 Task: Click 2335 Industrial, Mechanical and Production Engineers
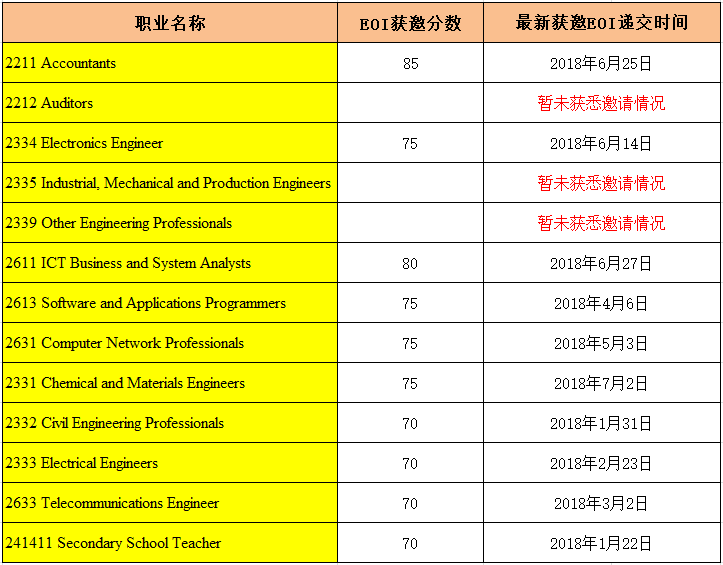pyautogui.click(x=168, y=183)
